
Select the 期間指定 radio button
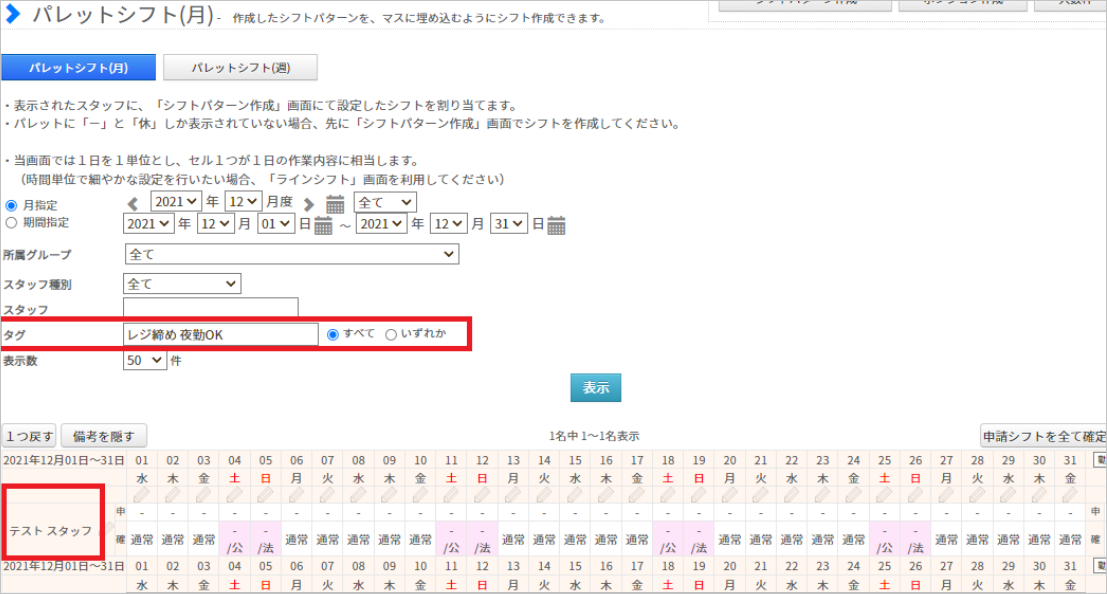pos(12,223)
